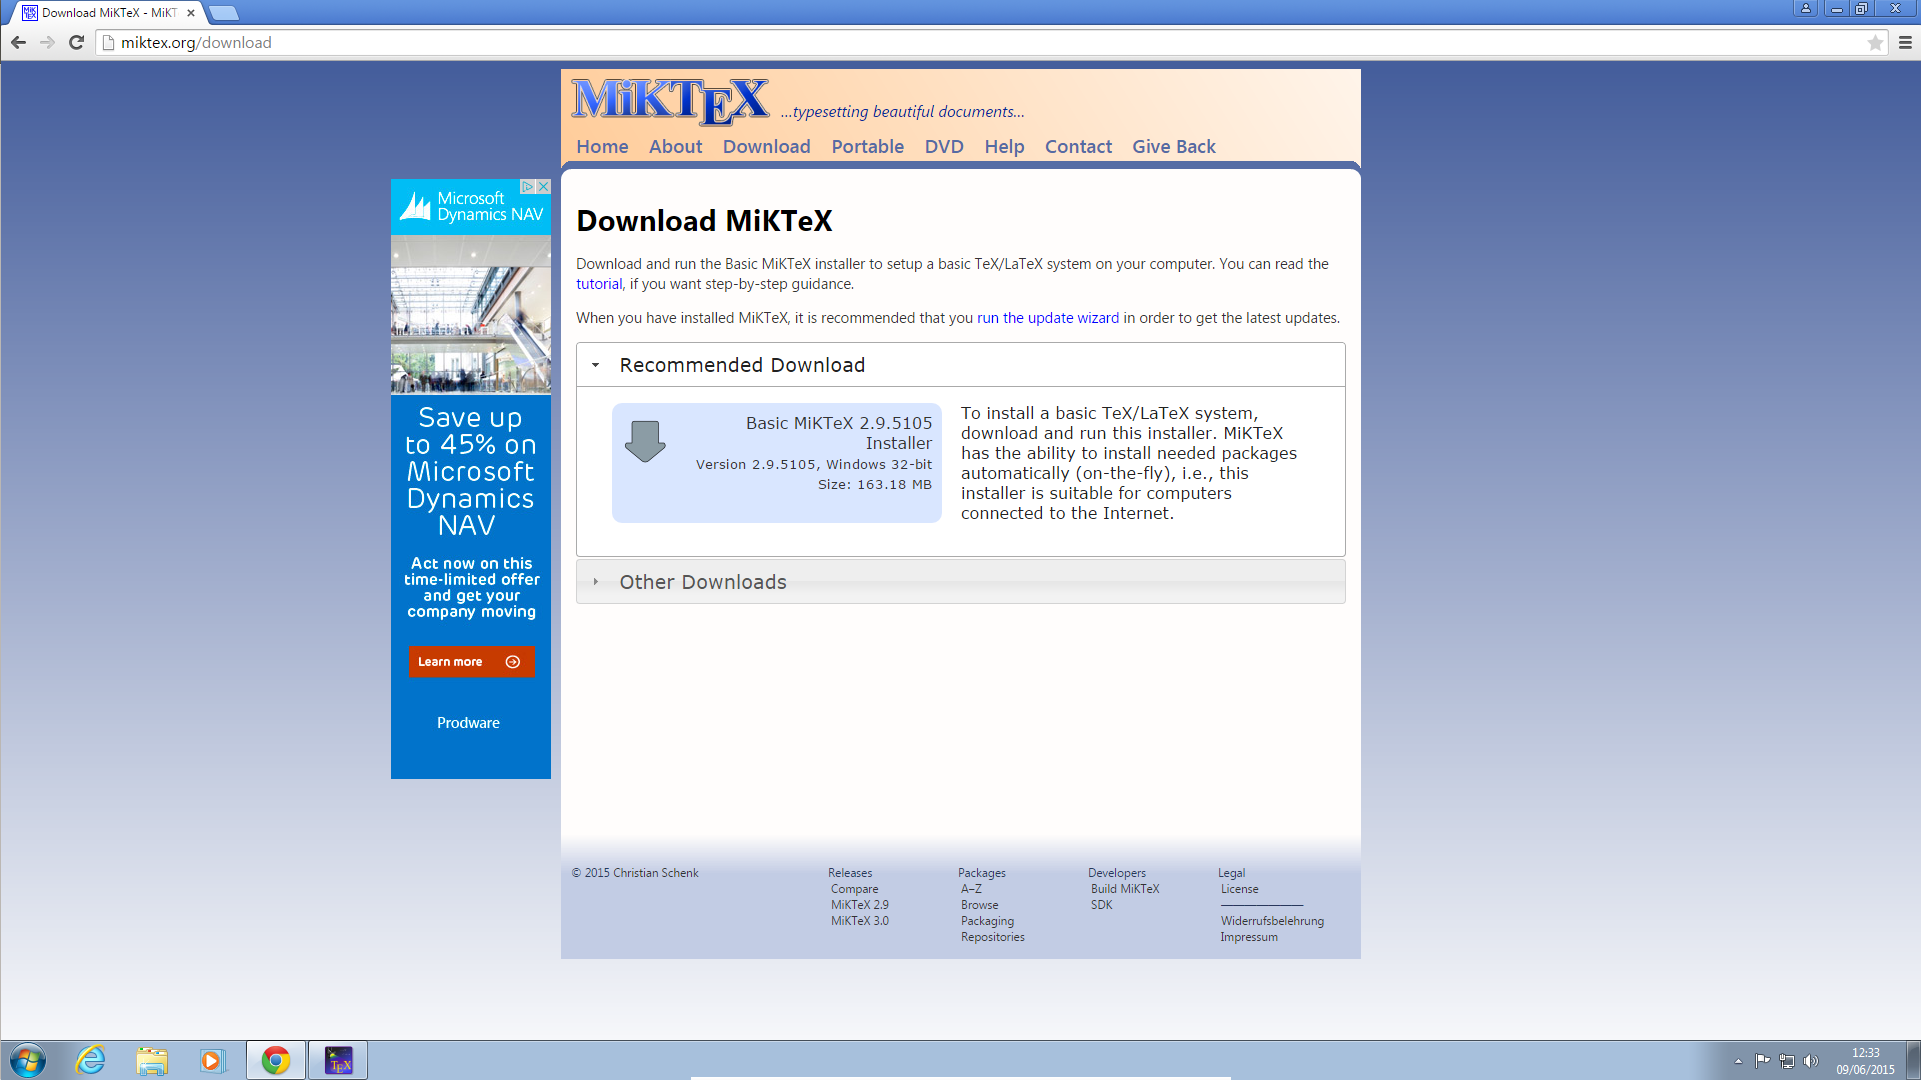Open the Contact navigation menu item

pos(1079,146)
